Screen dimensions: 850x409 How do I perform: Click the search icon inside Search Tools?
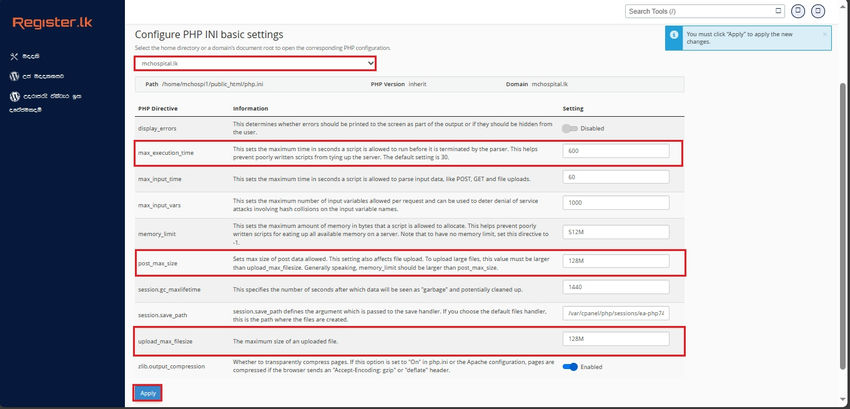(x=778, y=11)
